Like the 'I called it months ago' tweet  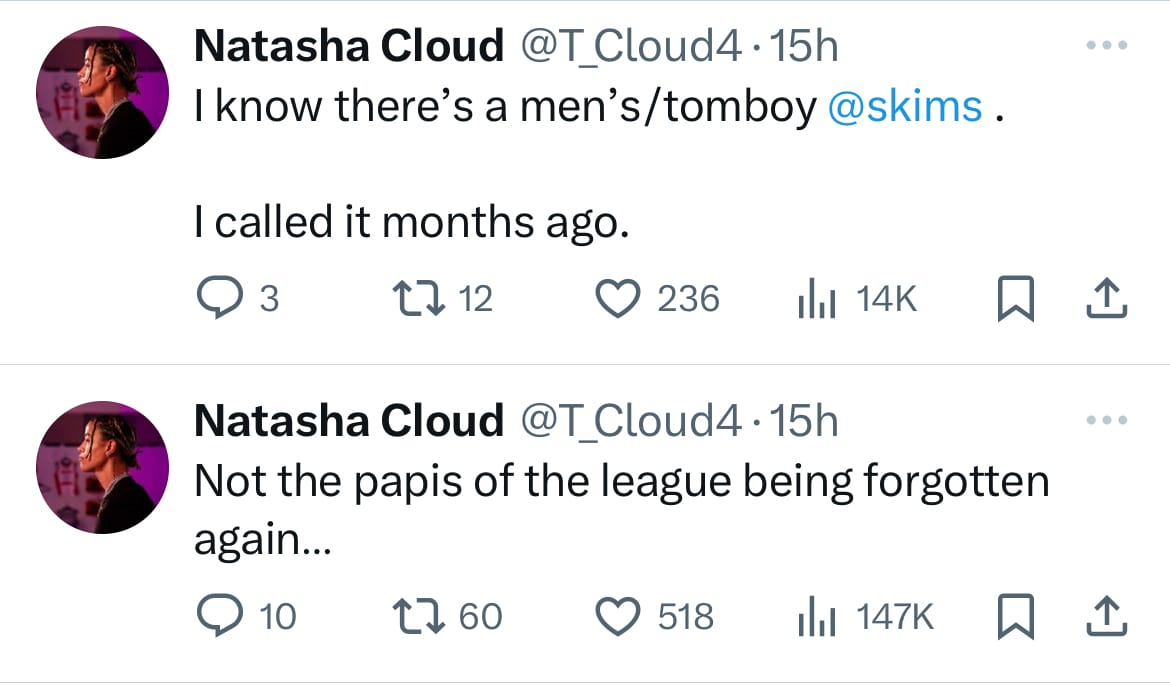[617, 298]
